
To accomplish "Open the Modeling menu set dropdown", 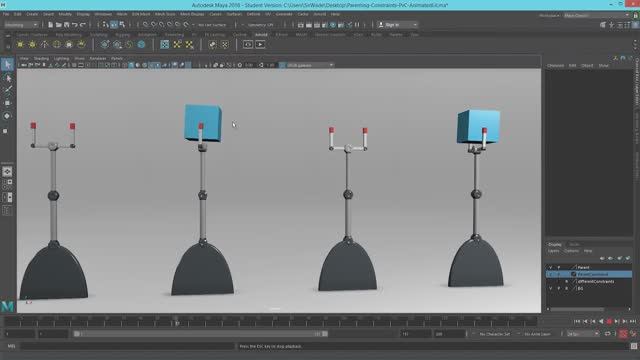I will pos(21,25).
